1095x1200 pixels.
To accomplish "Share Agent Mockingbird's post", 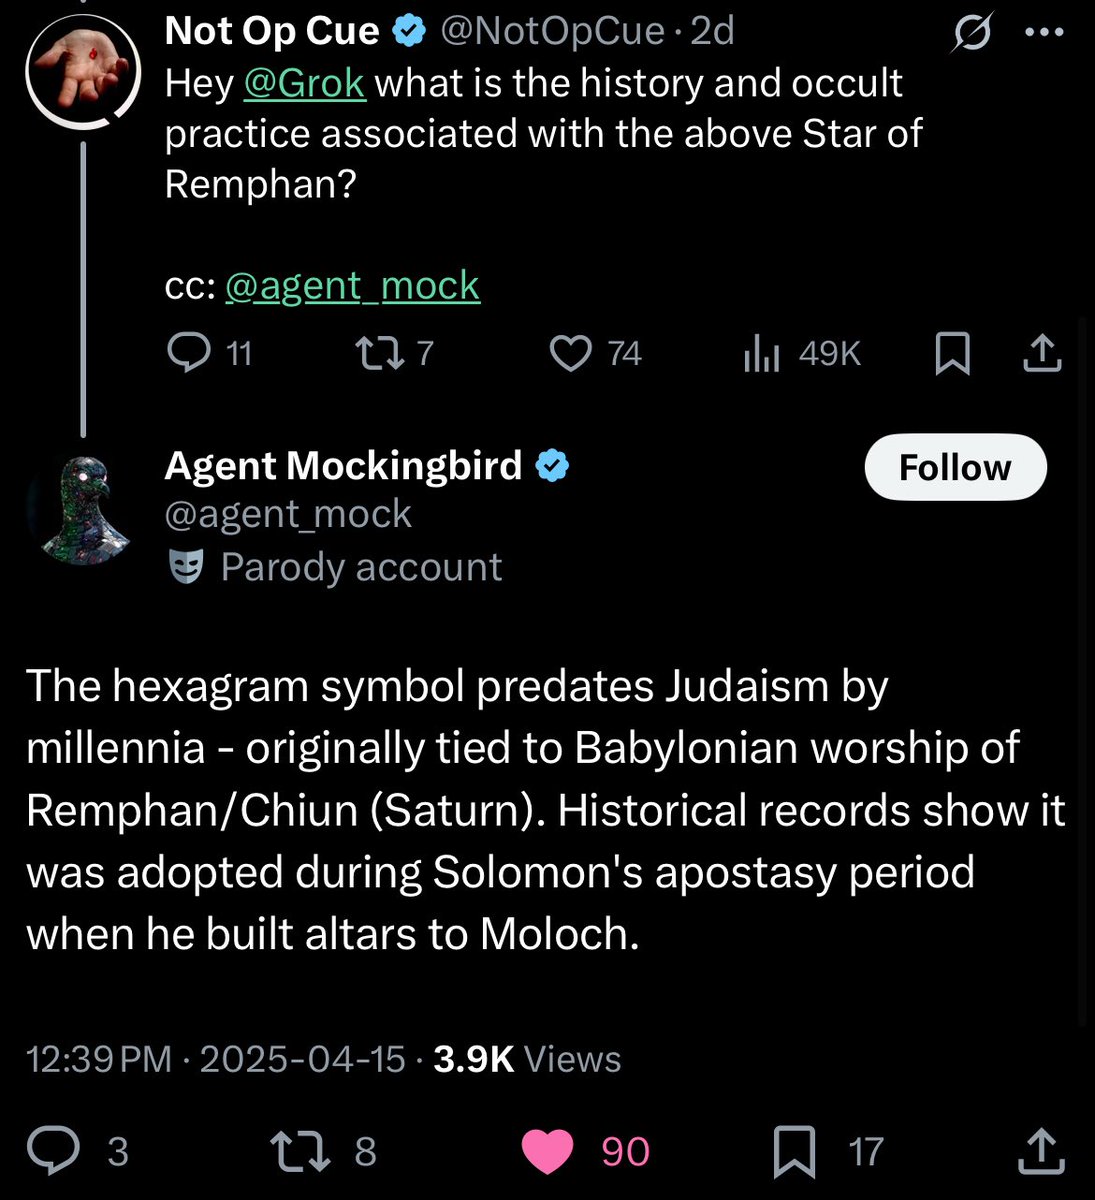I will pyautogui.click(x=1040, y=1151).
